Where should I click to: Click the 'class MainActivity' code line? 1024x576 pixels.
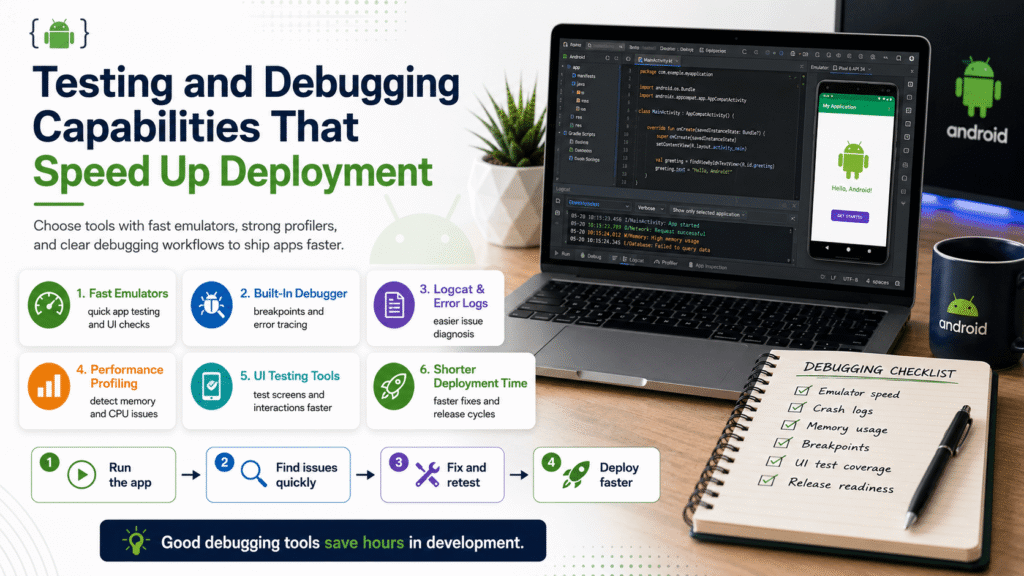[686, 113]
